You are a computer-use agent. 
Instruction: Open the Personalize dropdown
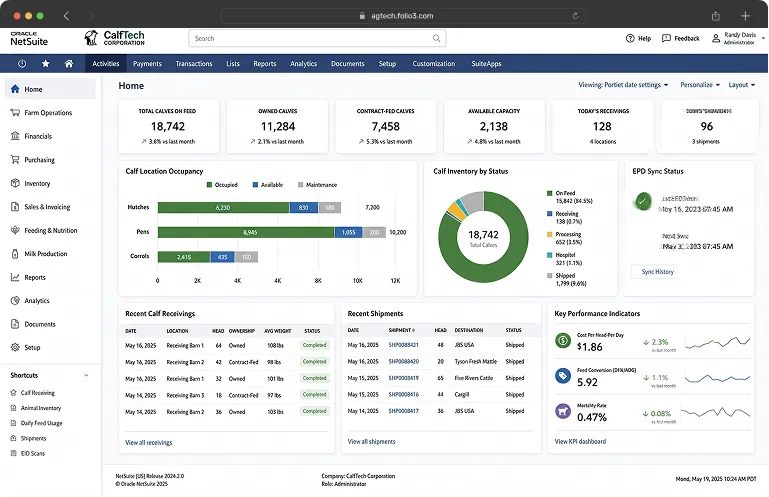point(700,85)
